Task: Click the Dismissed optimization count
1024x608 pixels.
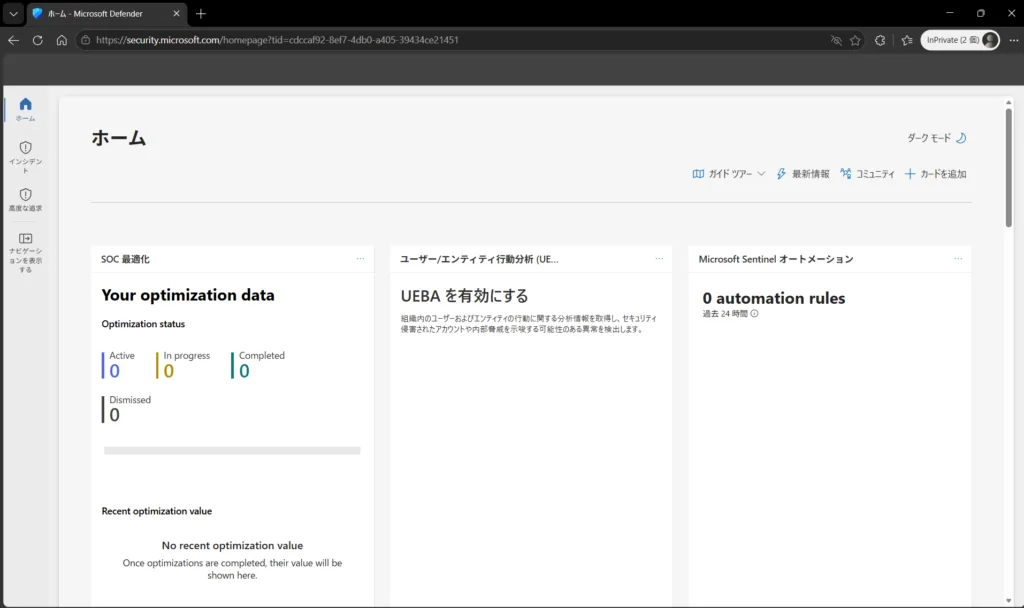Action: (114, 415)
